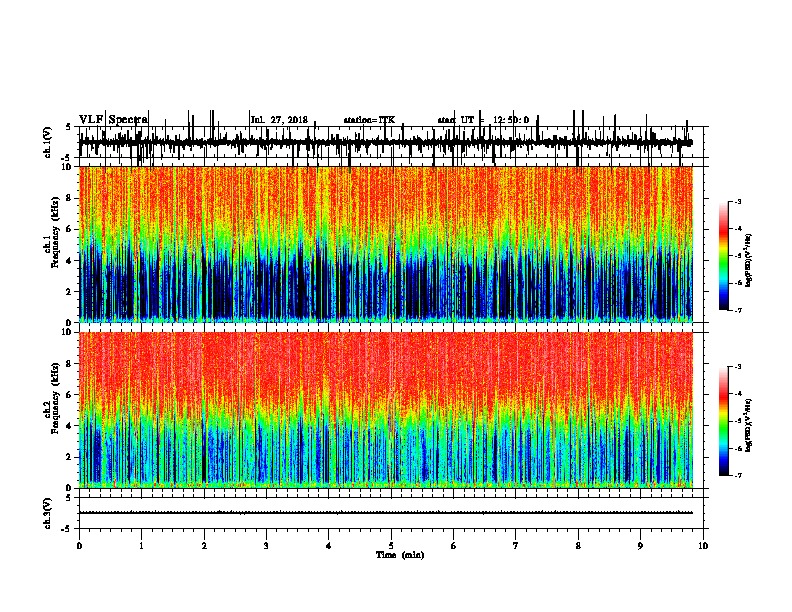Click inside the ch.1 spectrogram plot

point(386,244)
